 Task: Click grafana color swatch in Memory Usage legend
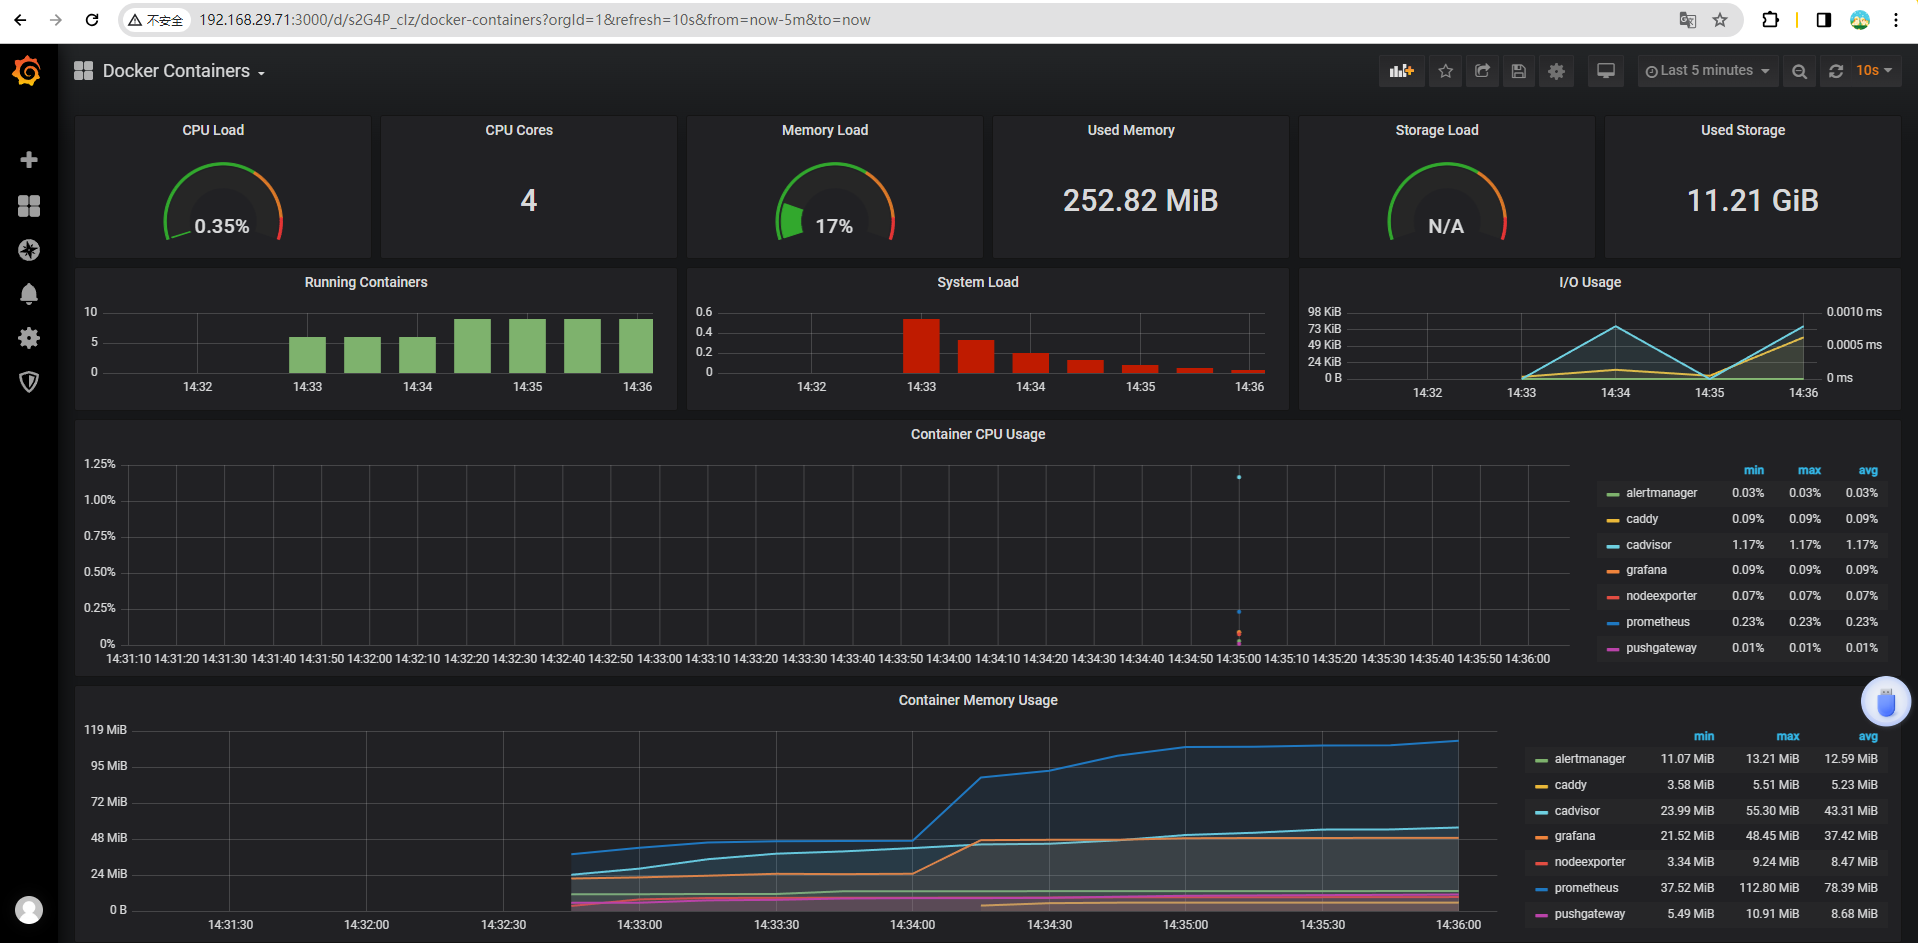point(1541,837)
